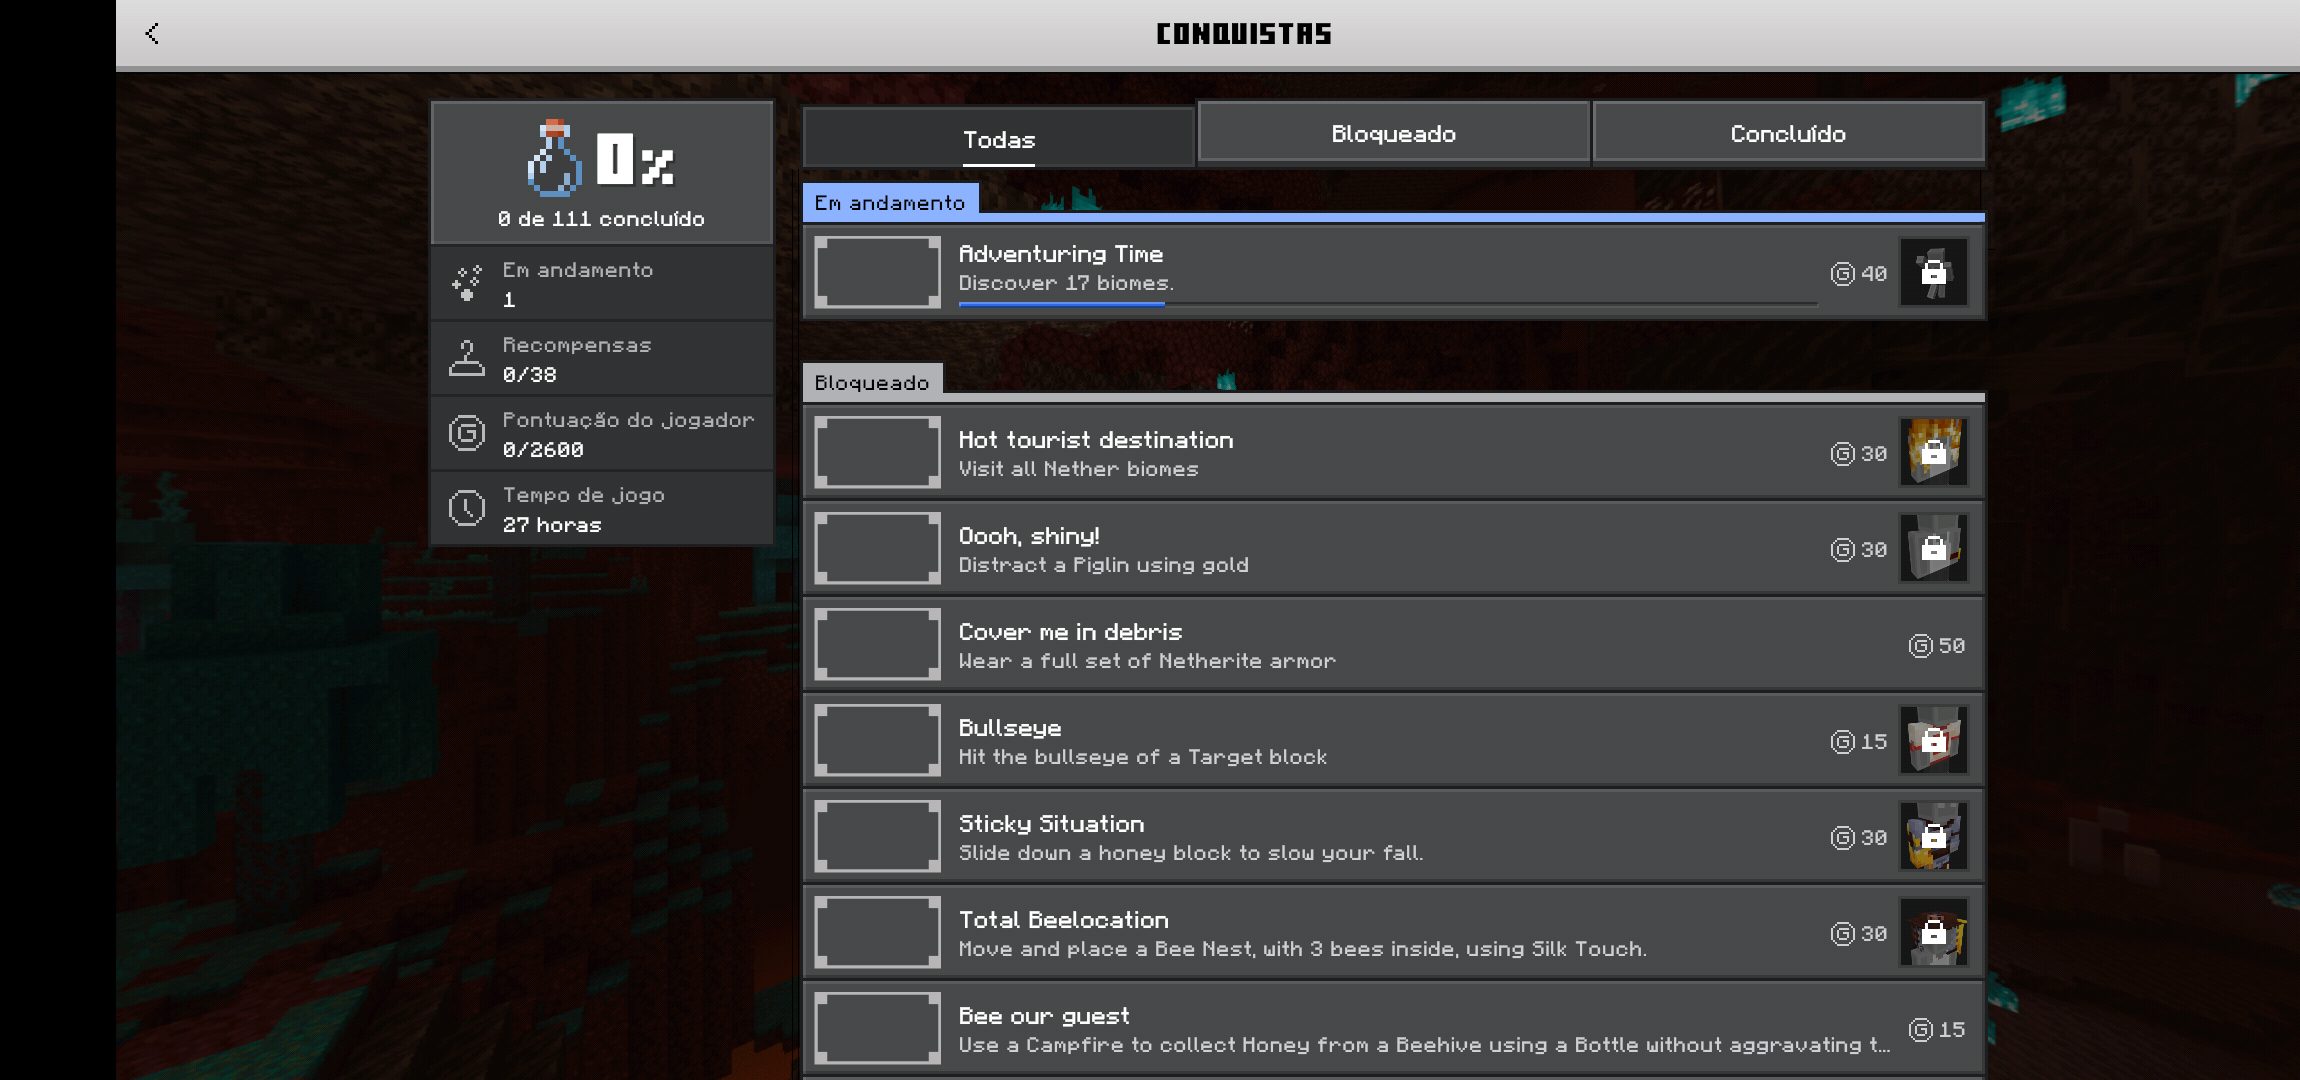Open the Concluído tab
Viewport: 2300px width, 1080px height.
click(x=1788, y=133)
